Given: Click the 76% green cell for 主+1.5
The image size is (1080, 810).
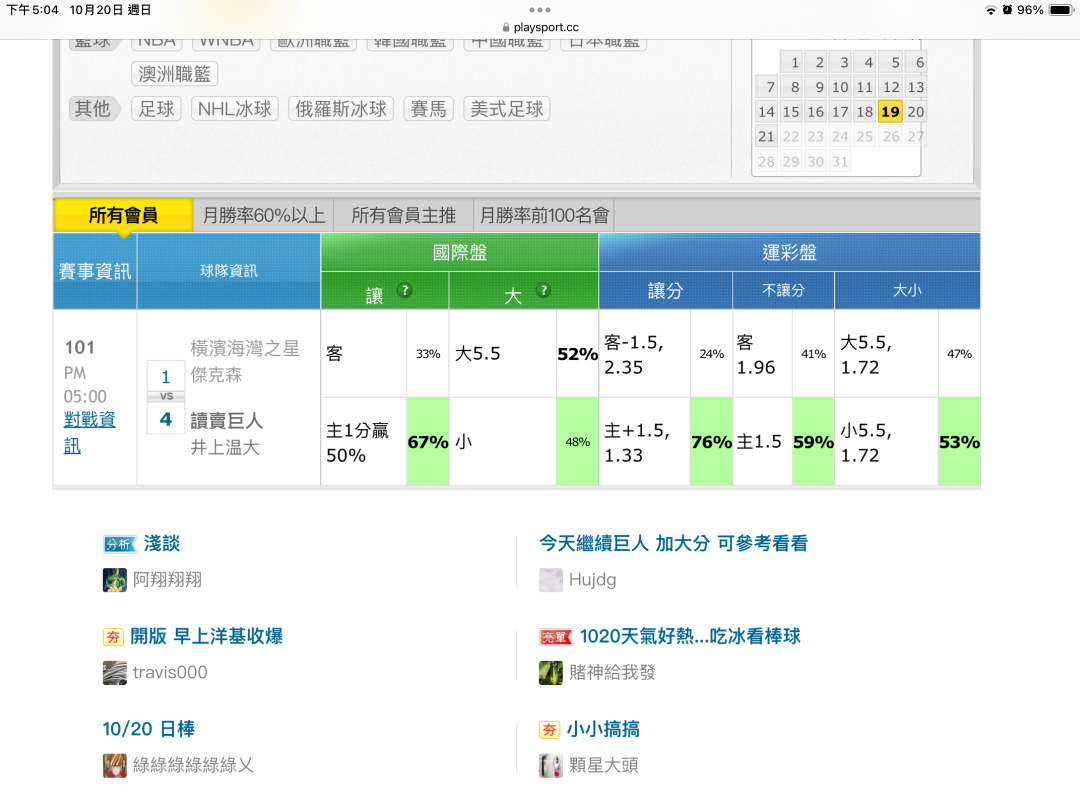Looking at the screenshot, I should coord(712,442).
